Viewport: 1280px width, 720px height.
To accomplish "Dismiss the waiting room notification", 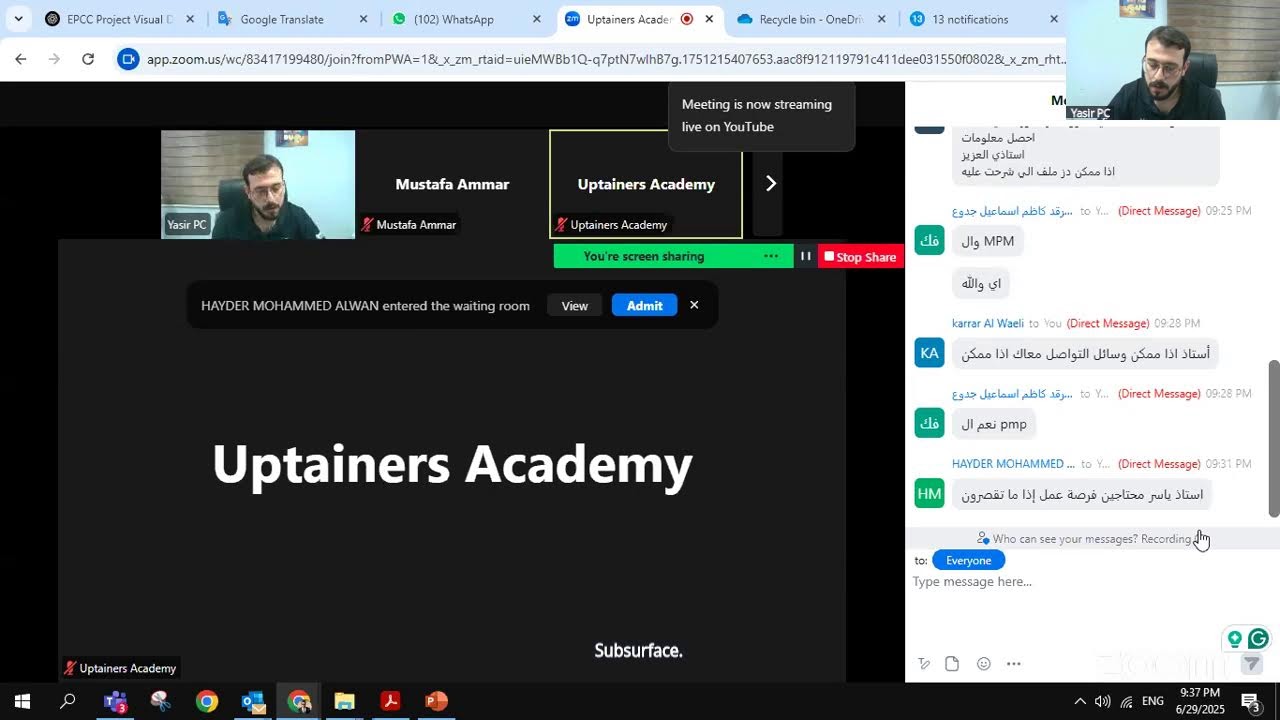I will (694, 305).
